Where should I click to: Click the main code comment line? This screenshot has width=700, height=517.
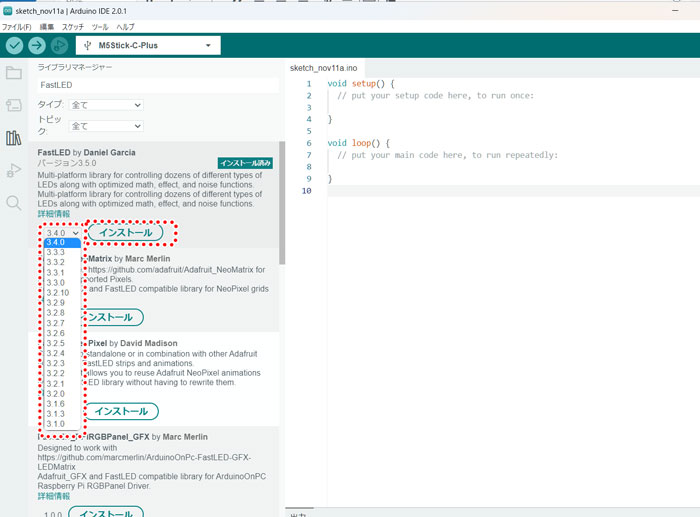pyautogui.click(x=447, y=155)
